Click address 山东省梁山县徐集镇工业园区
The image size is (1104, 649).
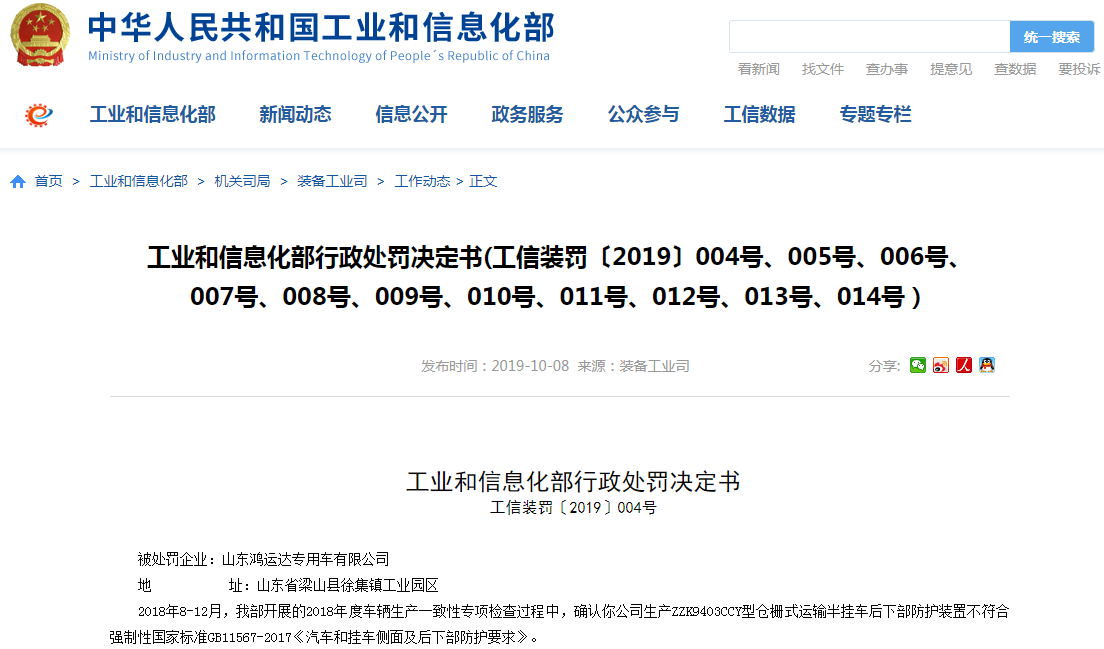tap(348, 586)
